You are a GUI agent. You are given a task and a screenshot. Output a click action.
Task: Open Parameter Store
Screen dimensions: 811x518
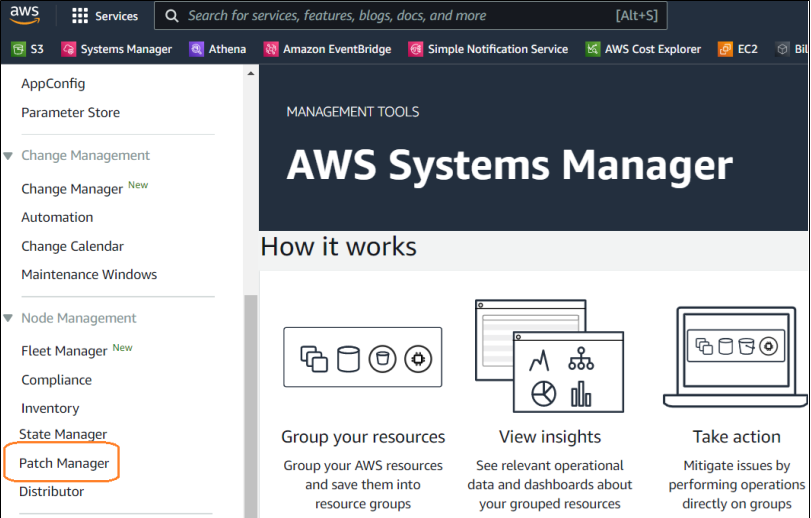coord(70,113)
